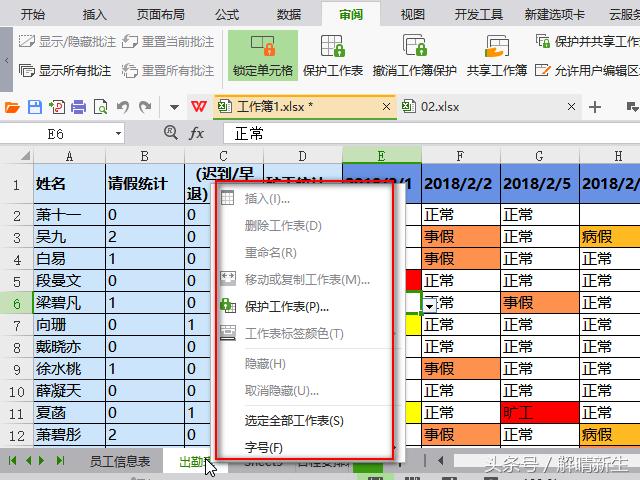
Task: Click the Name Box showing E6
Action: coord(56,133)
